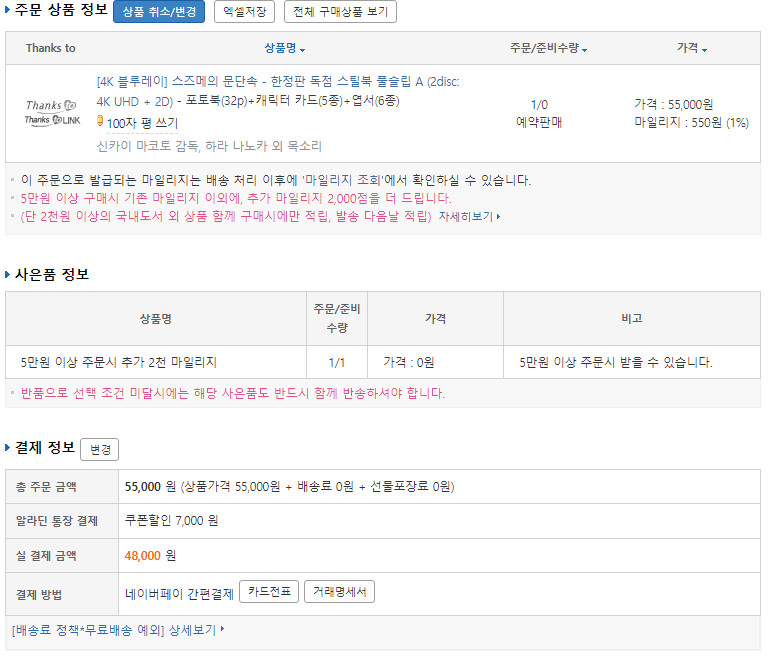The width and height of the screenshot is (772, 657).
Task: Open 자세히보기 mileage details link
Action: point(469,217)
